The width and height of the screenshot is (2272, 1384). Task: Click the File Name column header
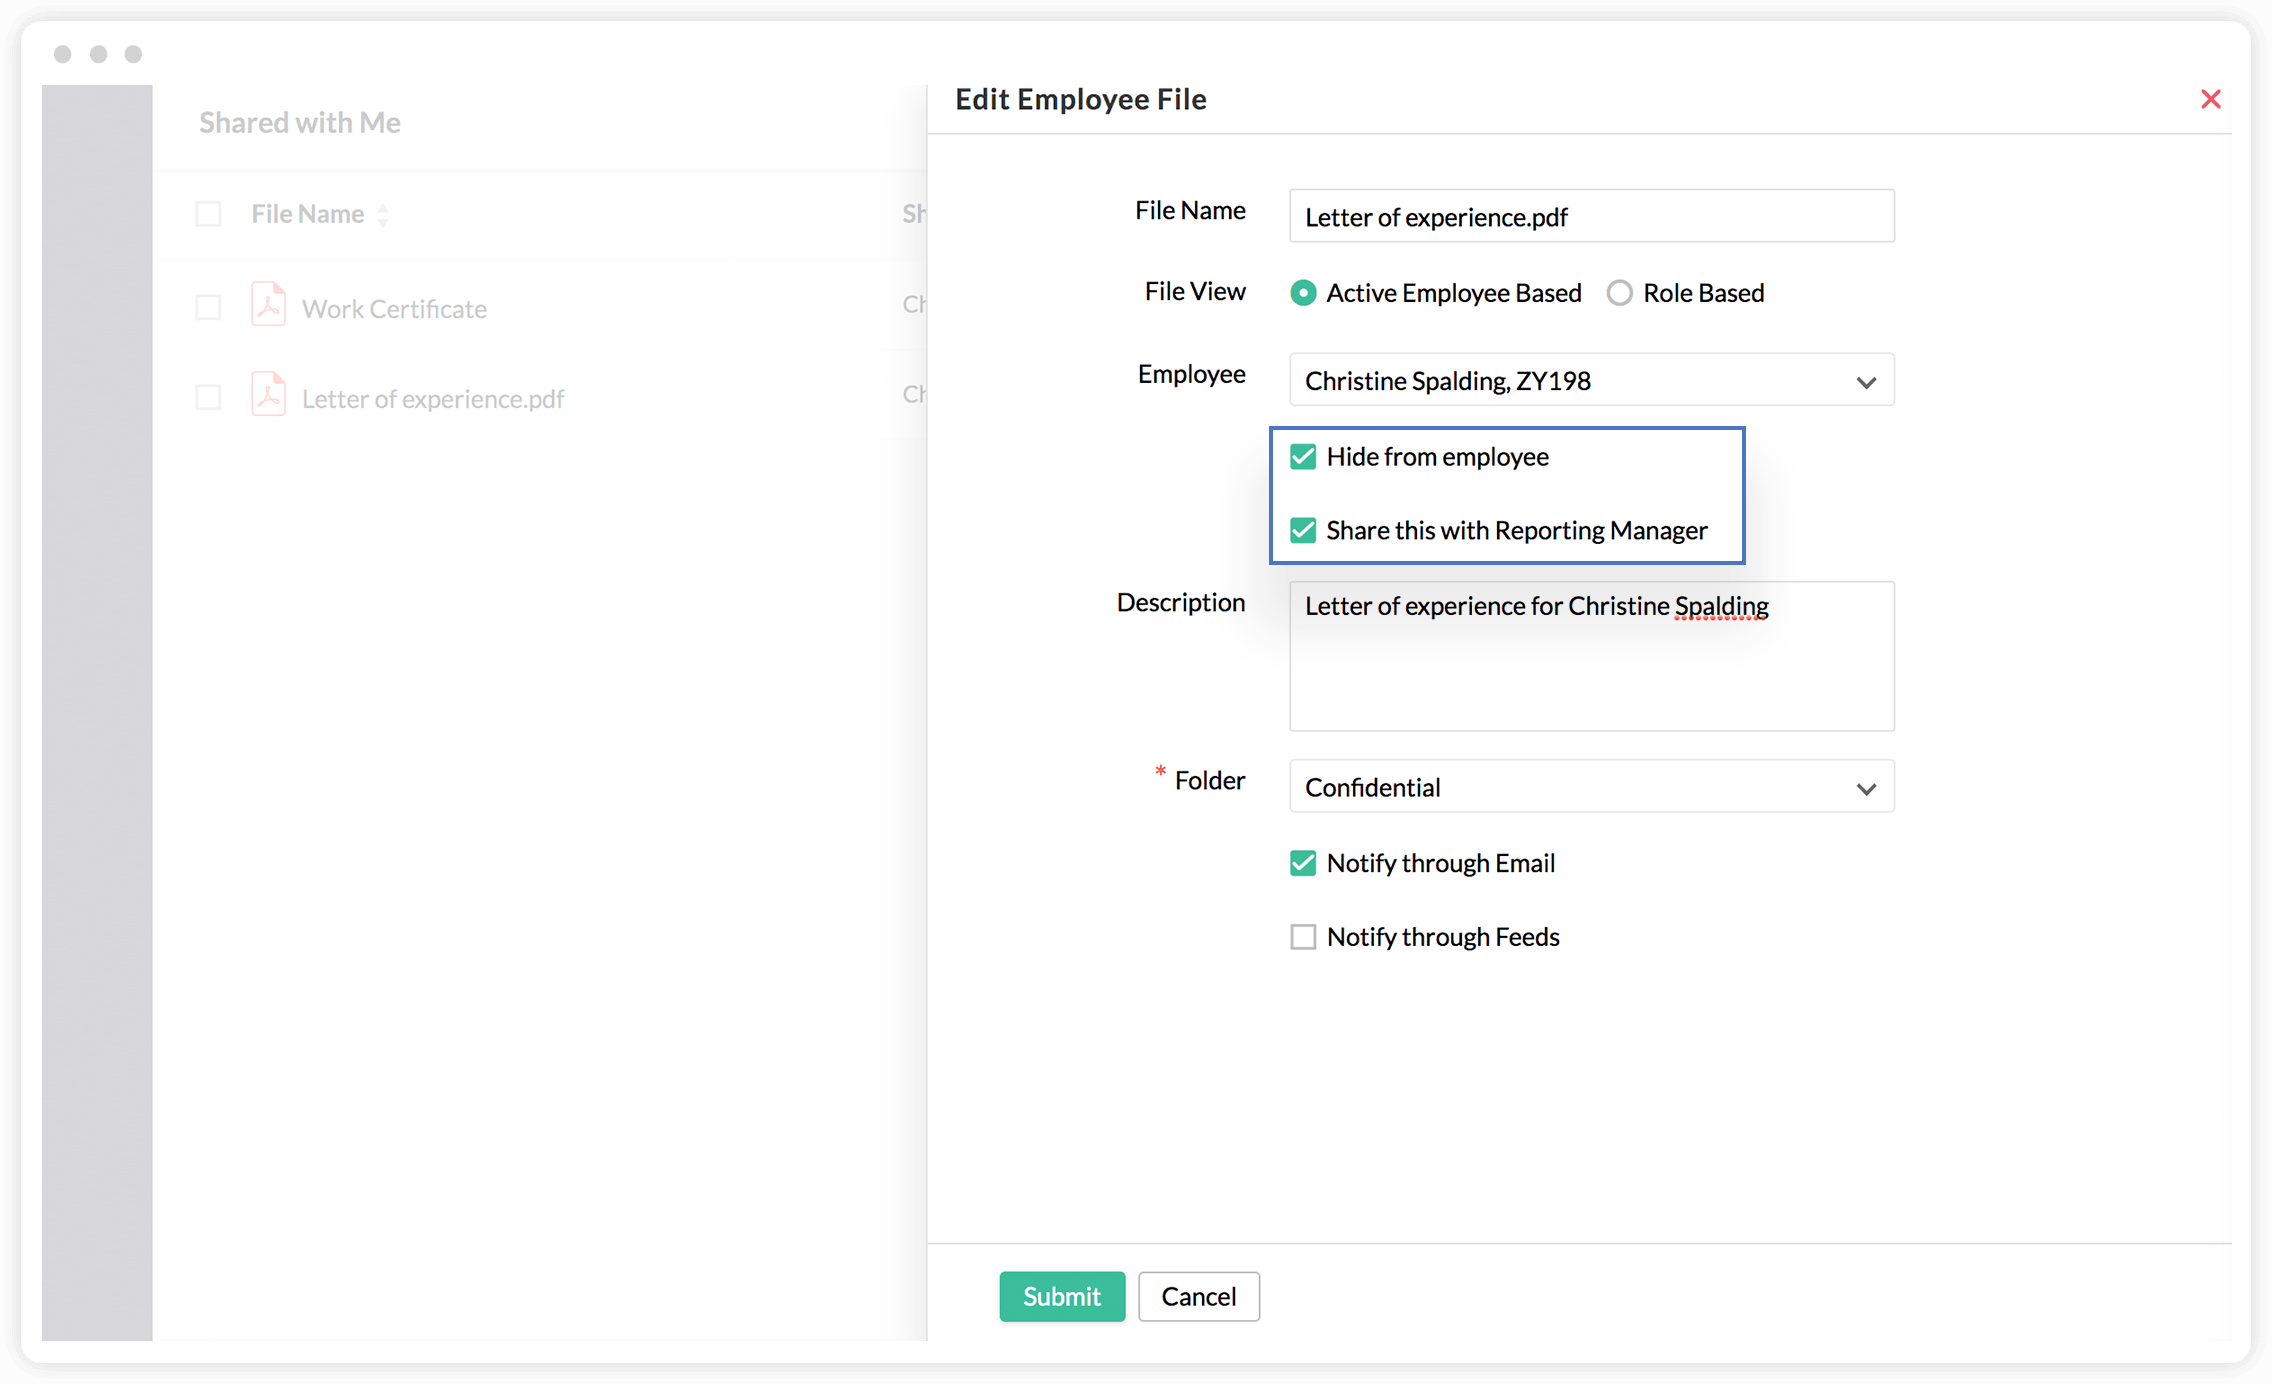click(307, 214)
